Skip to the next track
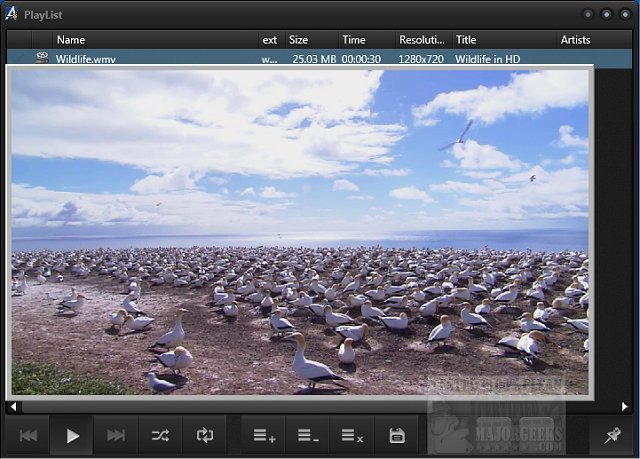The height and width of the screenshot is (459, 640). (x=116, y=435)
